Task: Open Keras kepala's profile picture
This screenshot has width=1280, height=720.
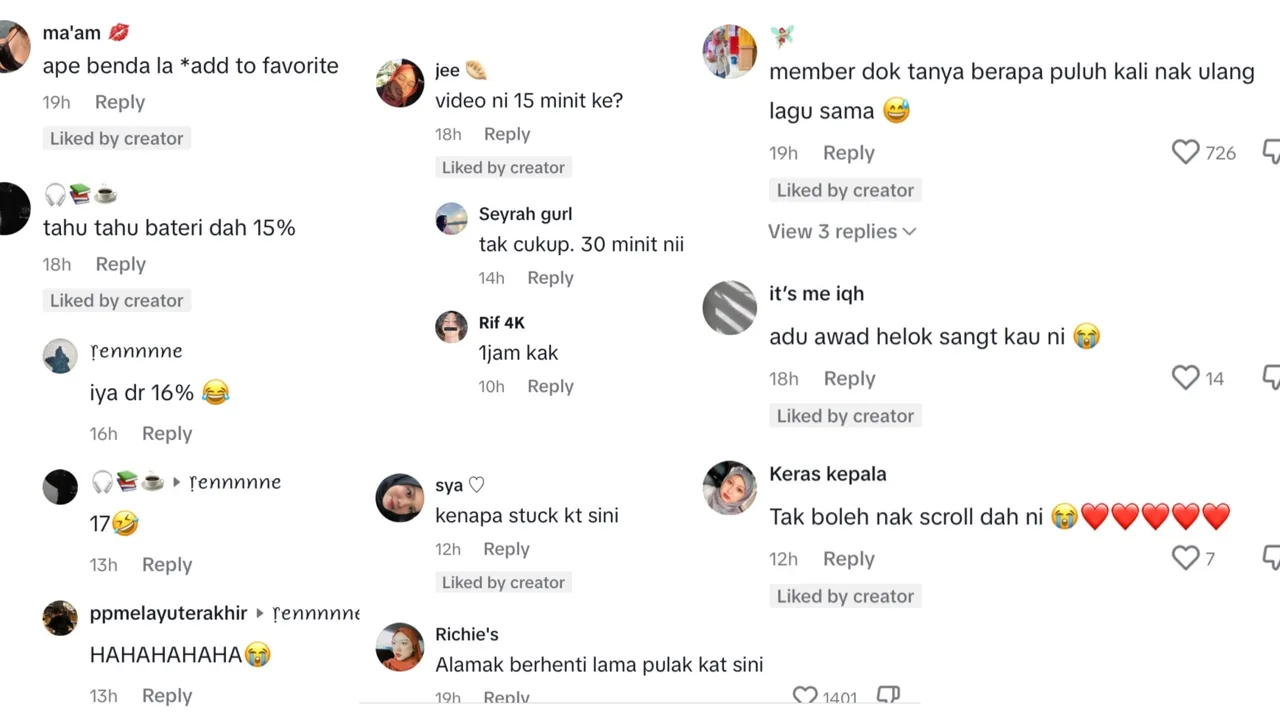Action: click(730, 488)
